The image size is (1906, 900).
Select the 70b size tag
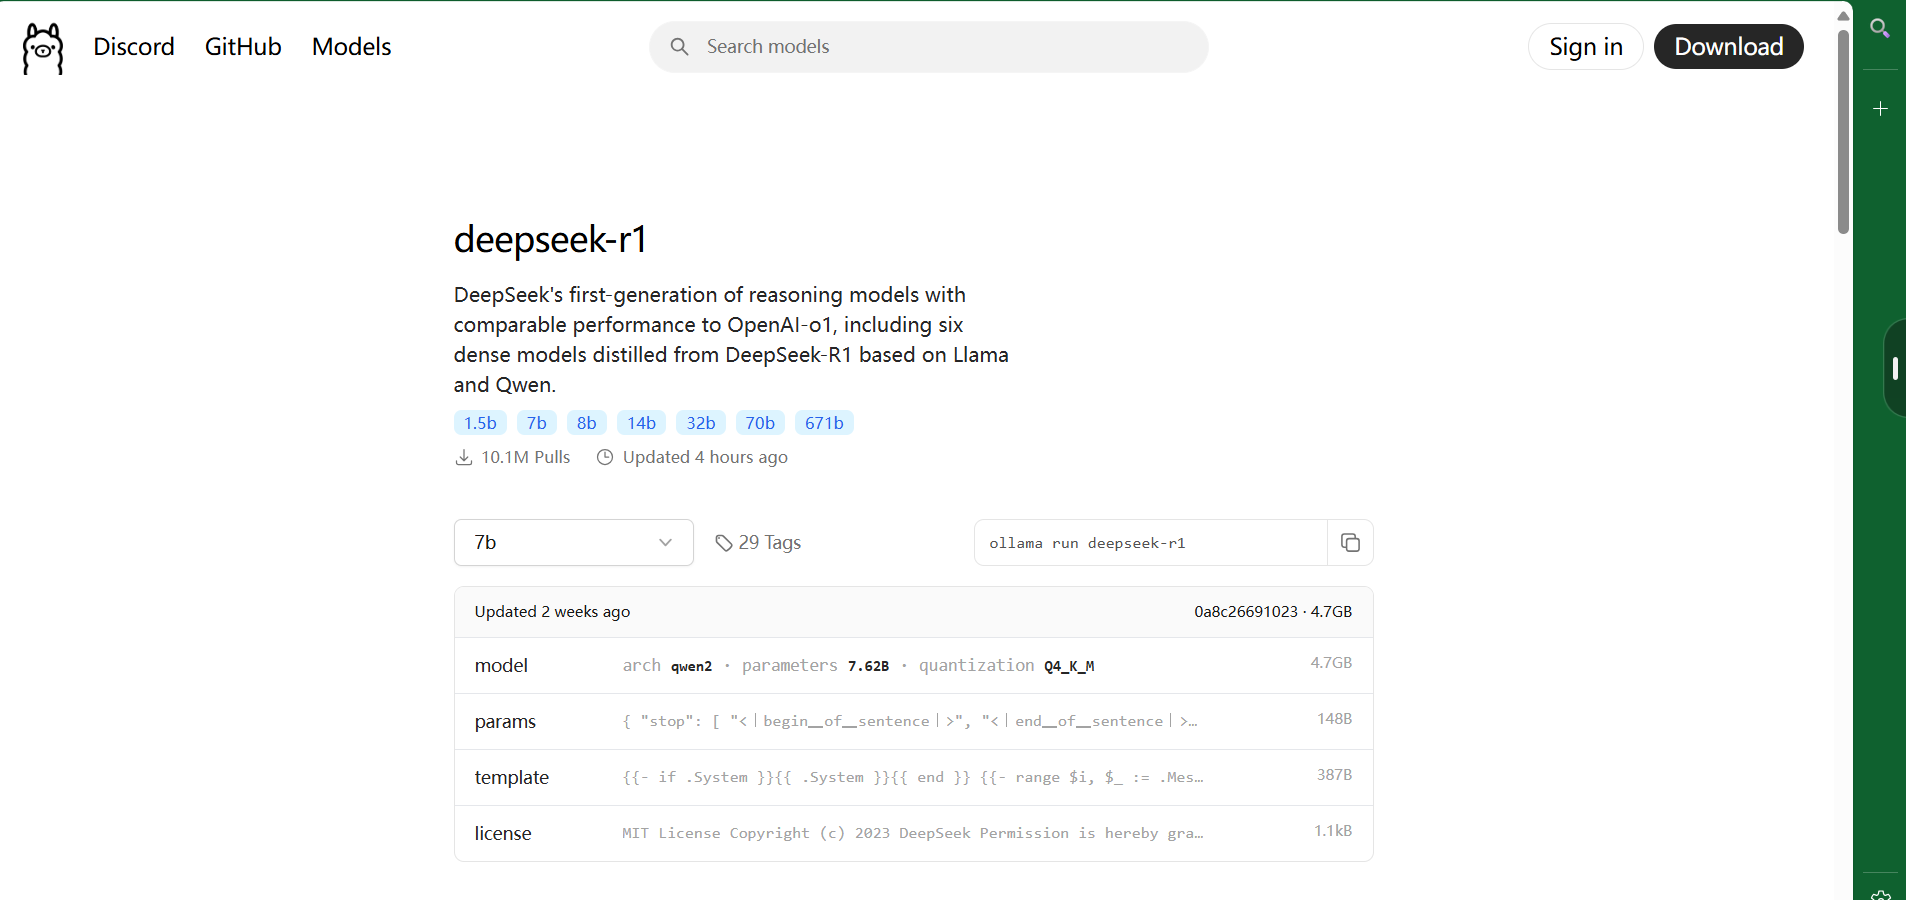[x=760, y=423]
